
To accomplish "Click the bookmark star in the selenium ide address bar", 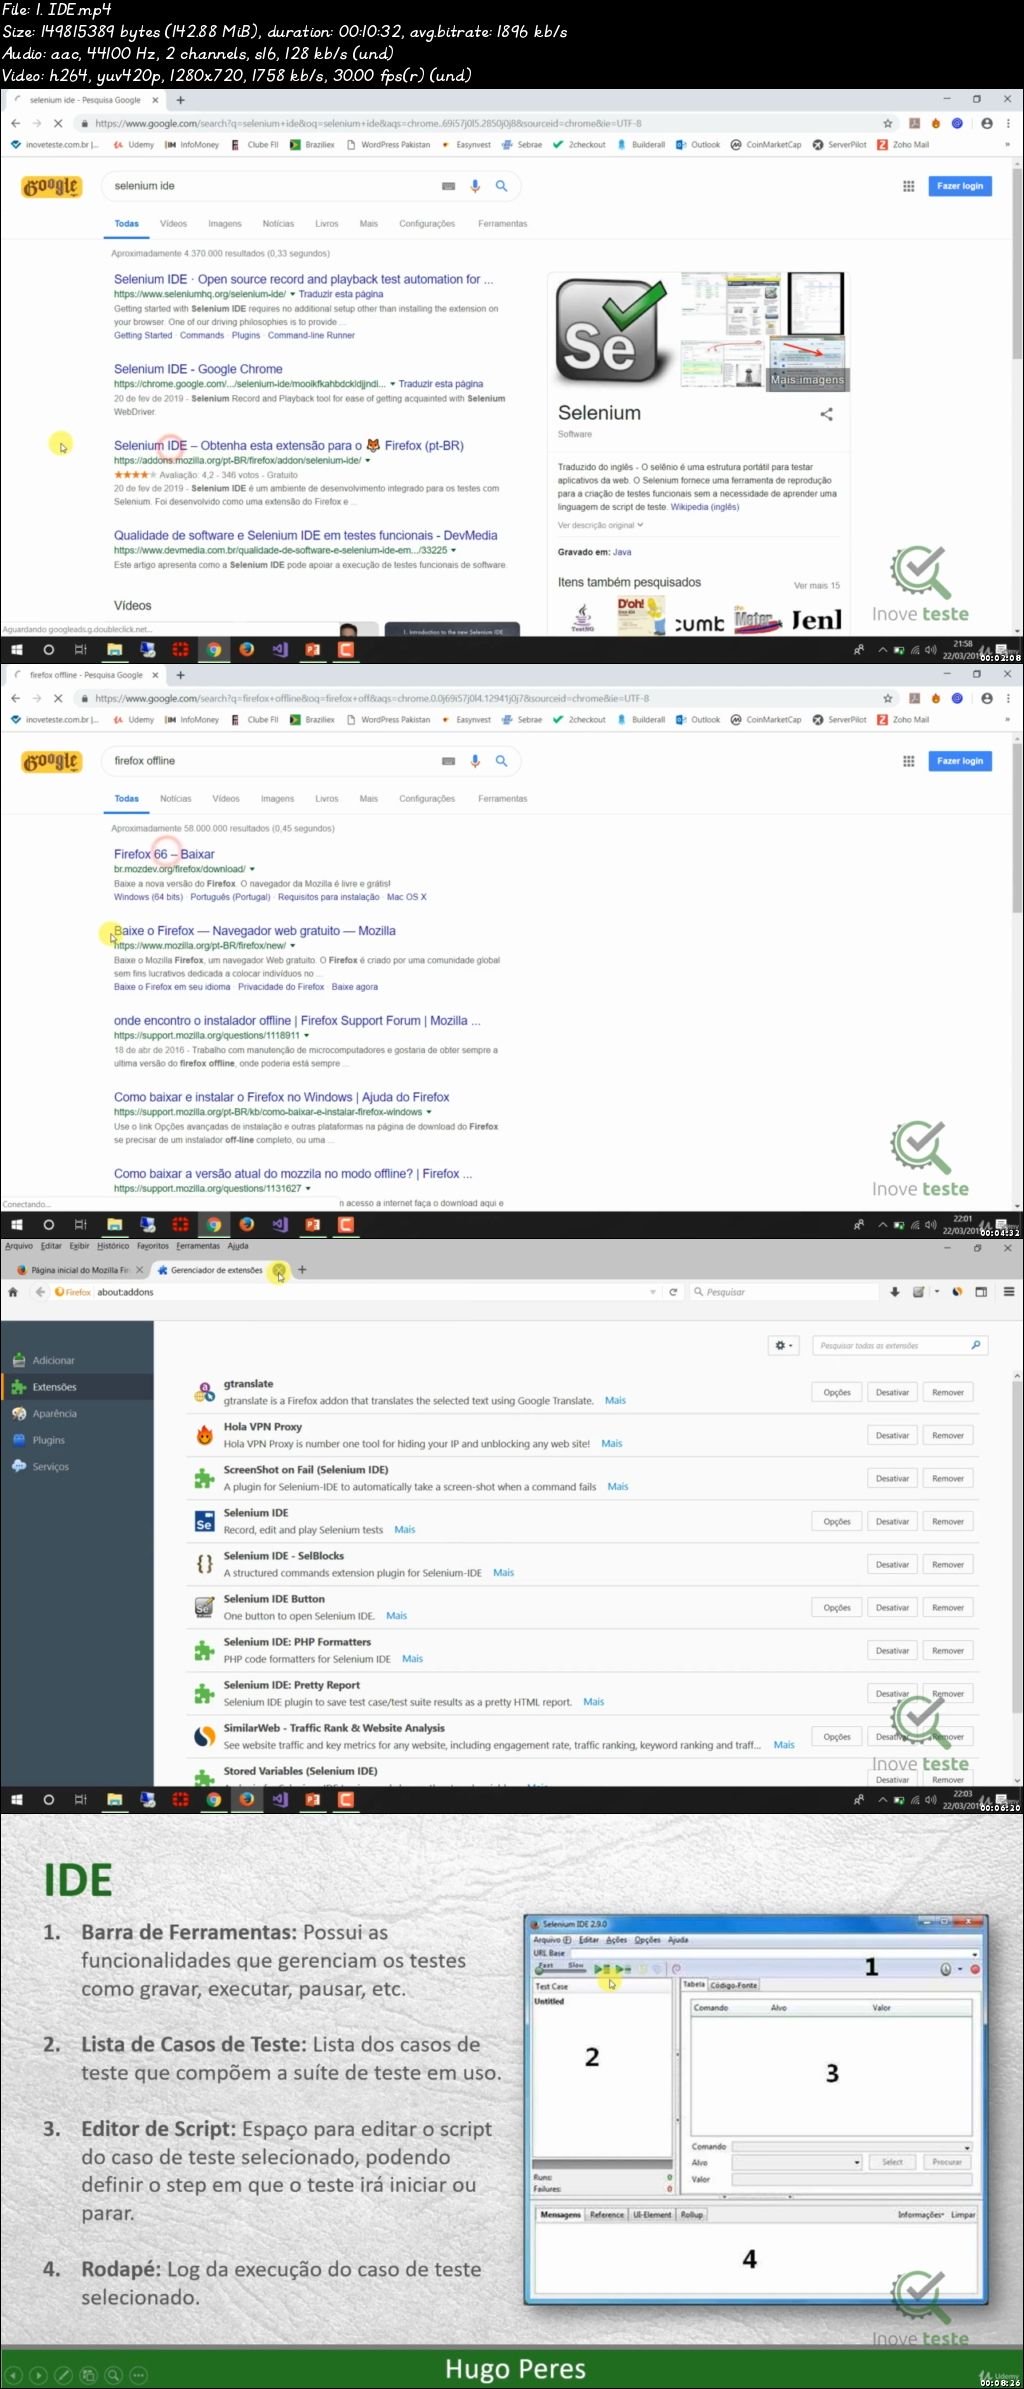I will (x=887, y=123).
